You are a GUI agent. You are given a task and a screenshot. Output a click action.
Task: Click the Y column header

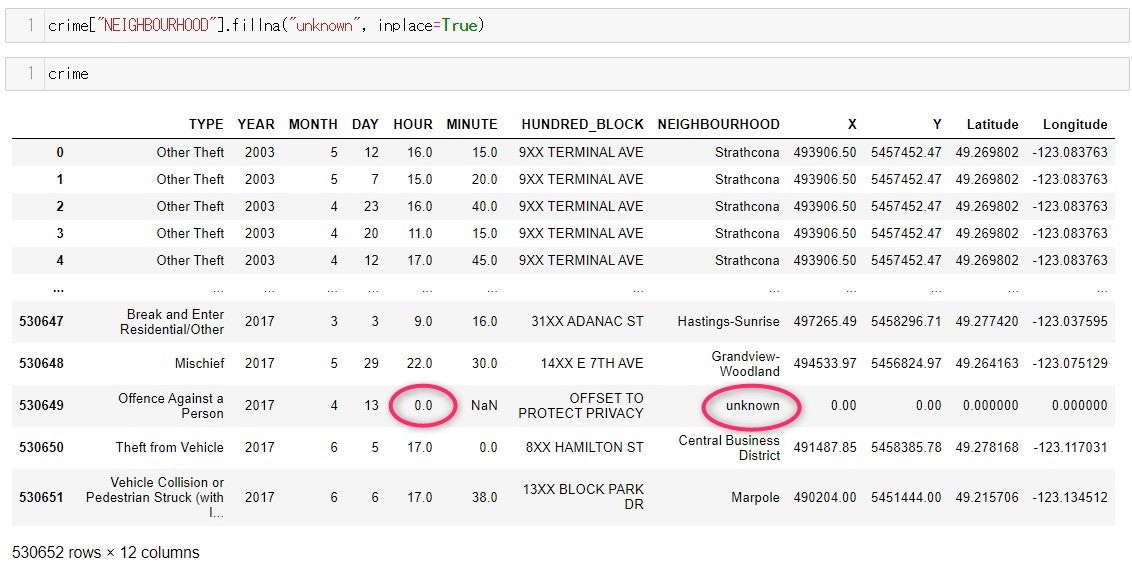937,124
